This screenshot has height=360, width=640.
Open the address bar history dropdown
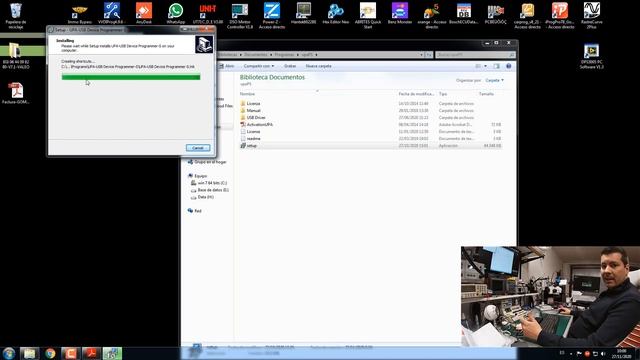click(421, 55)
